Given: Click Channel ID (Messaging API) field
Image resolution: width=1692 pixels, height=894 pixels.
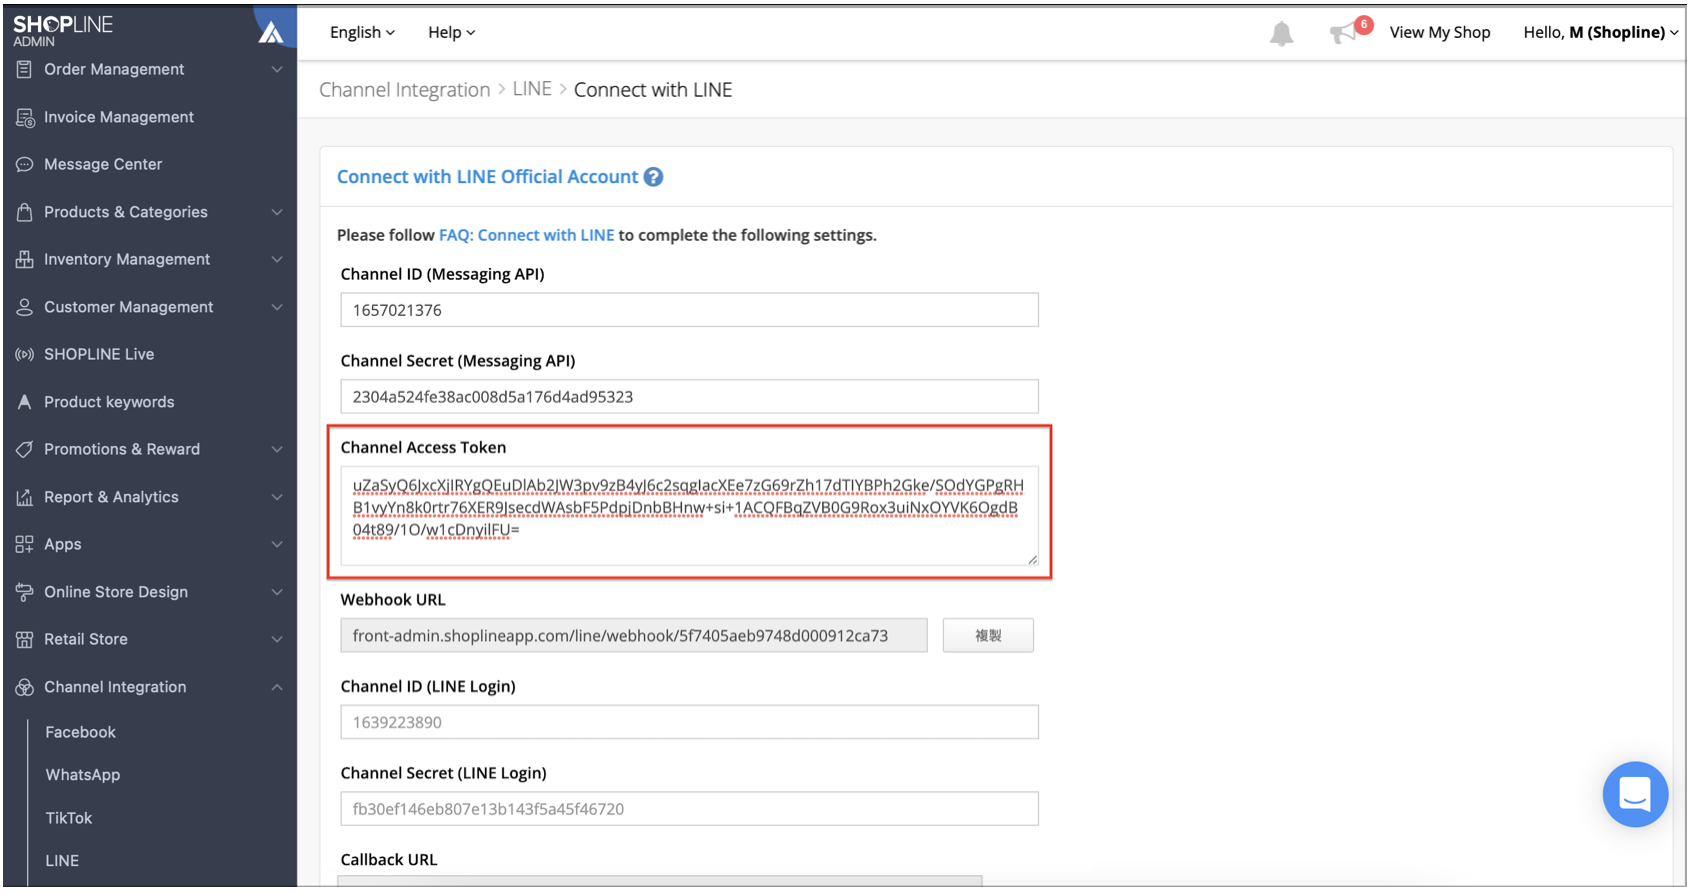Looking at the screenshot, I should click(689, 310).
